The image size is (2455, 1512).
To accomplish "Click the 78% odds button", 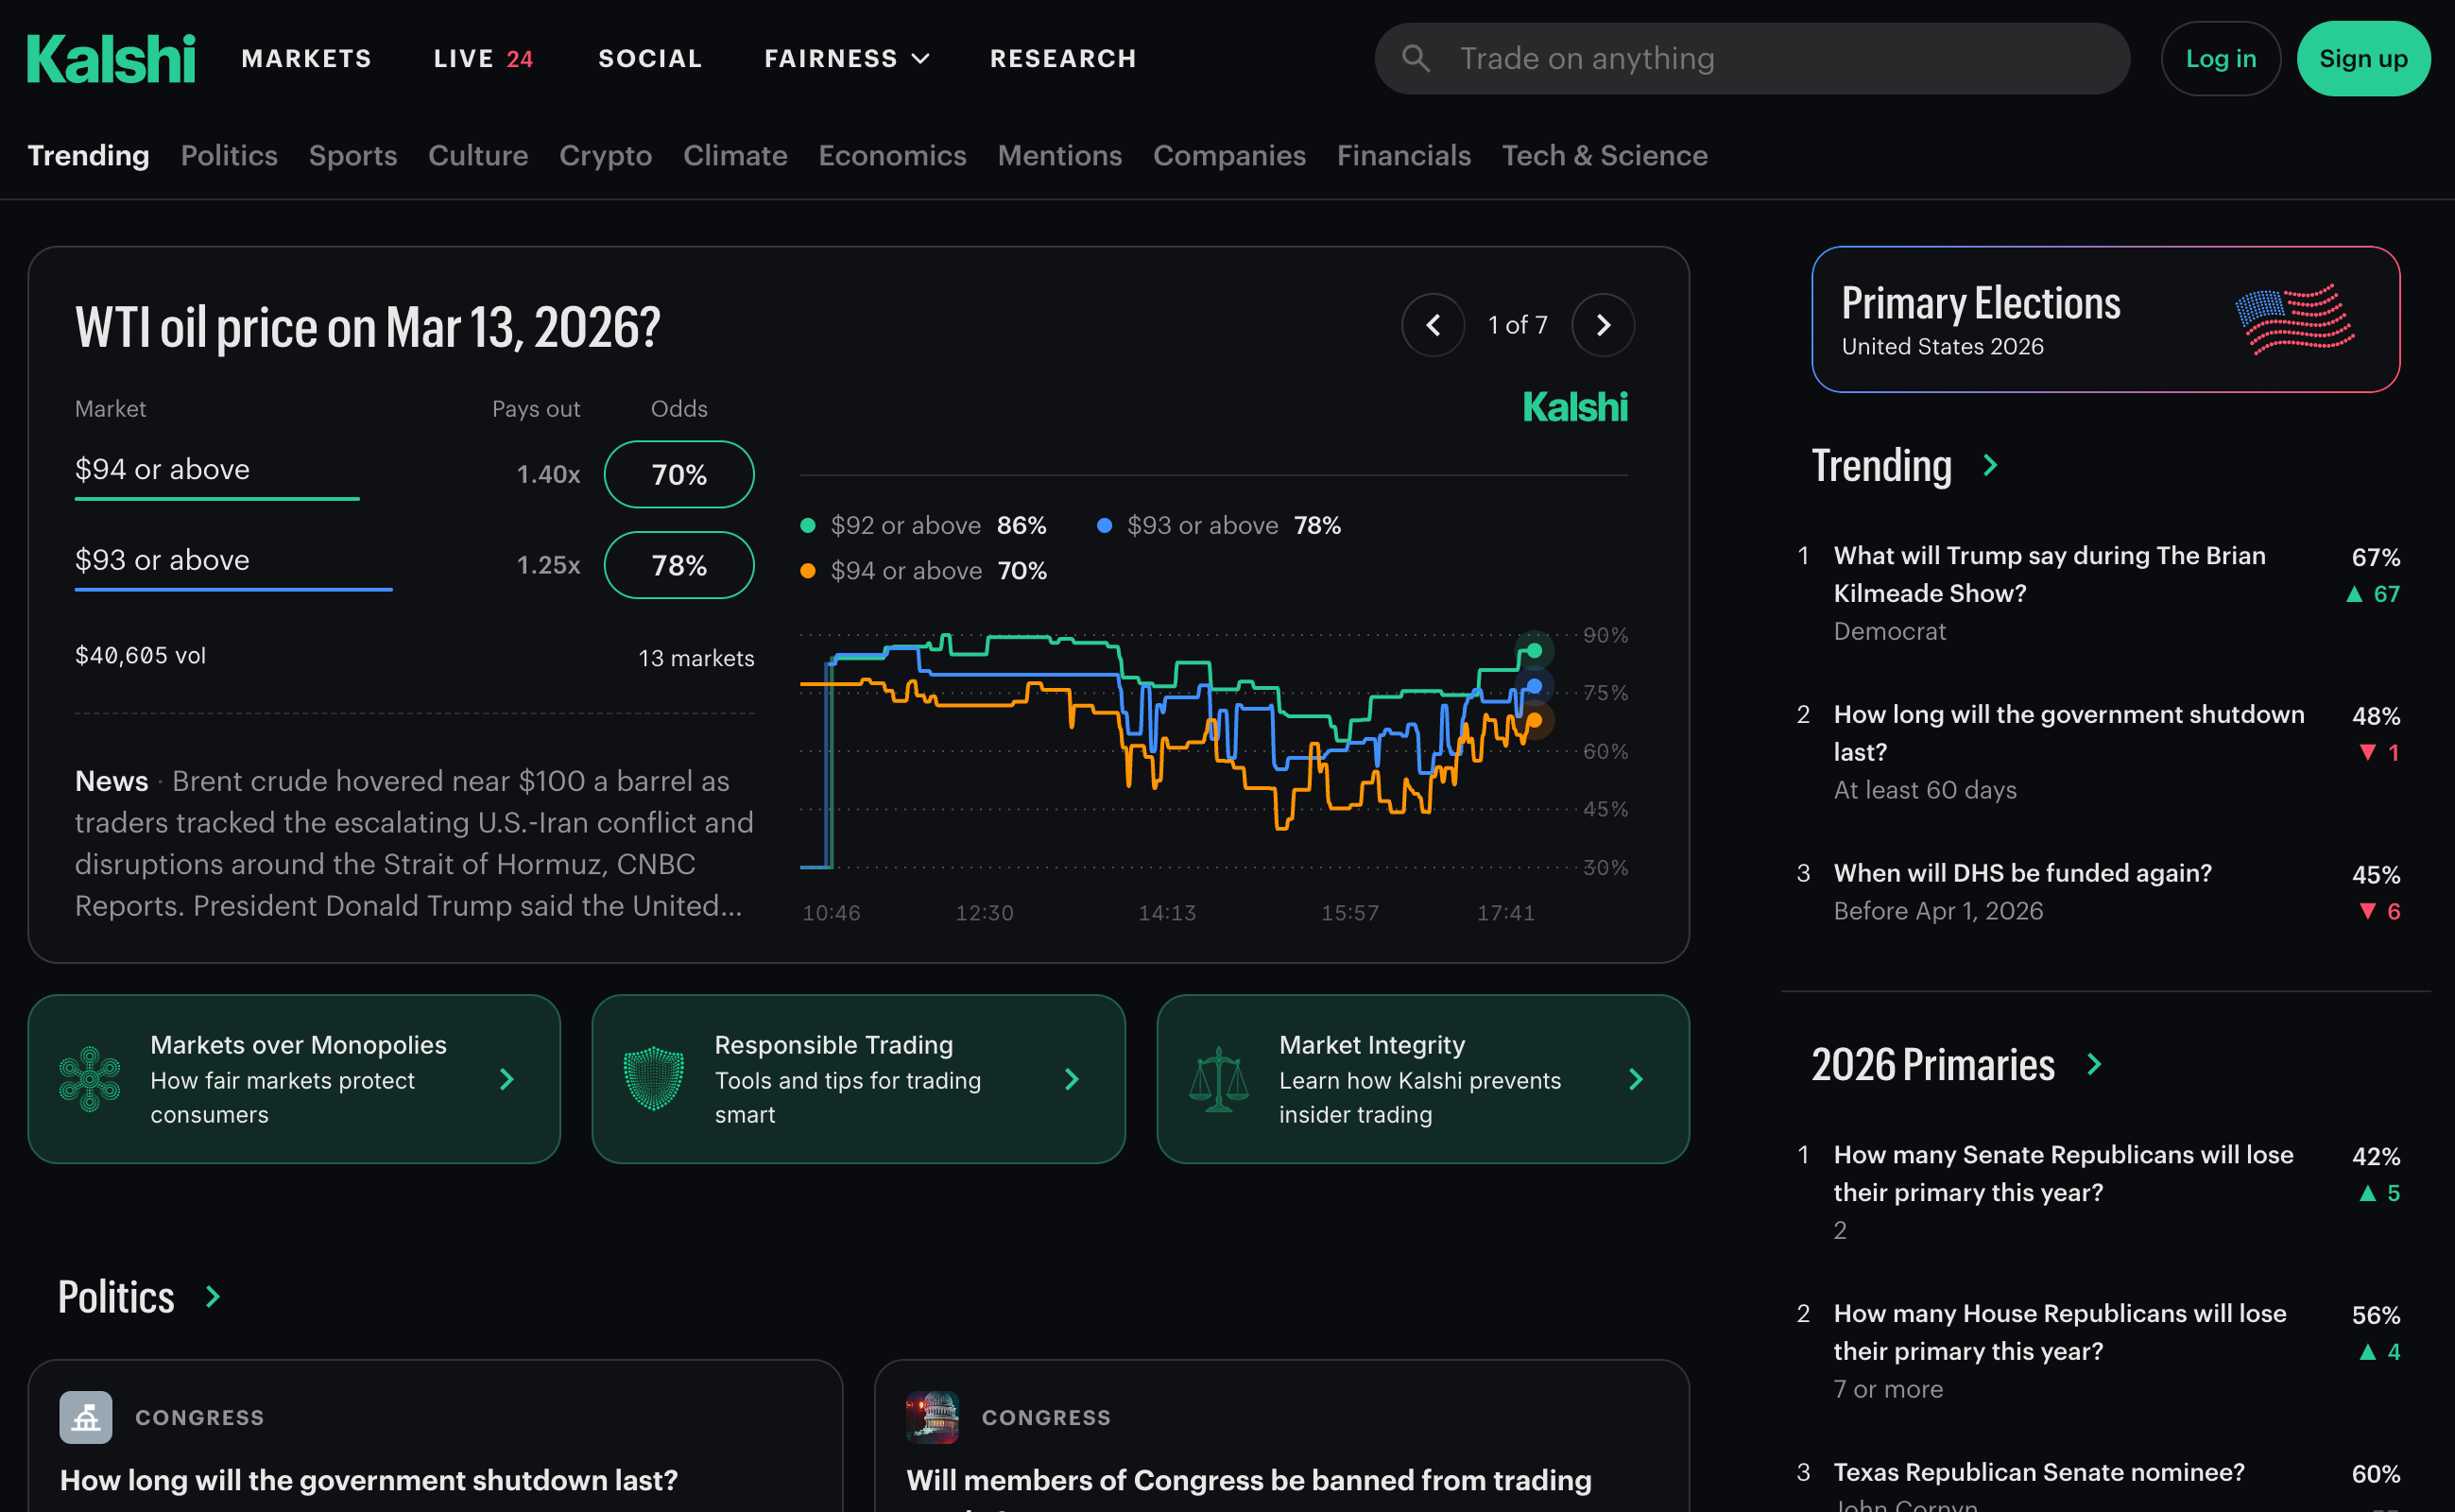I will [679, 565].
